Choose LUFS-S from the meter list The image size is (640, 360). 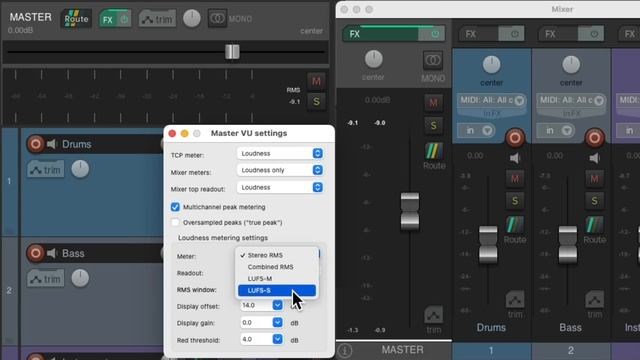(277, 290)
